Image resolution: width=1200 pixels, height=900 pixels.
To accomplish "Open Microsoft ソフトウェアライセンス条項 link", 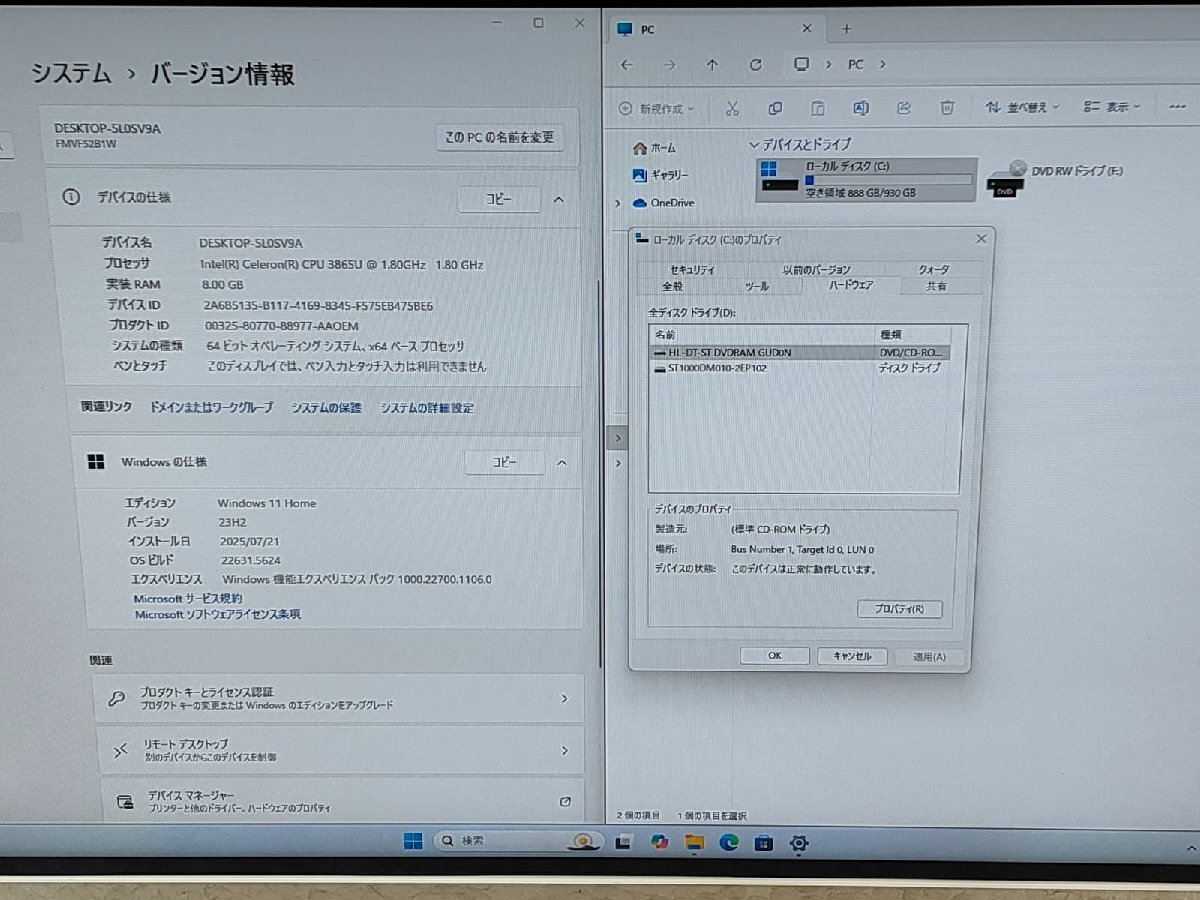I will (x=218, y=614).
